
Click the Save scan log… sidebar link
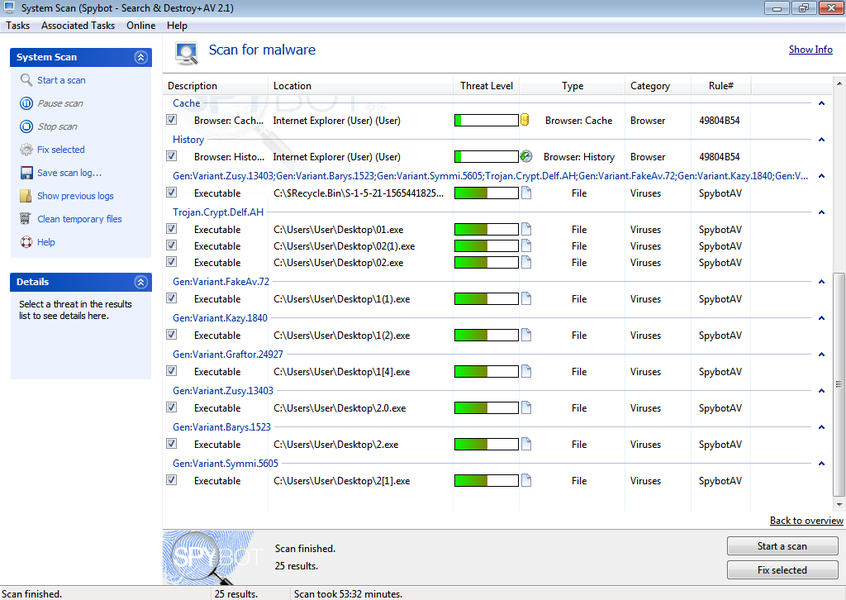(69, 173)
